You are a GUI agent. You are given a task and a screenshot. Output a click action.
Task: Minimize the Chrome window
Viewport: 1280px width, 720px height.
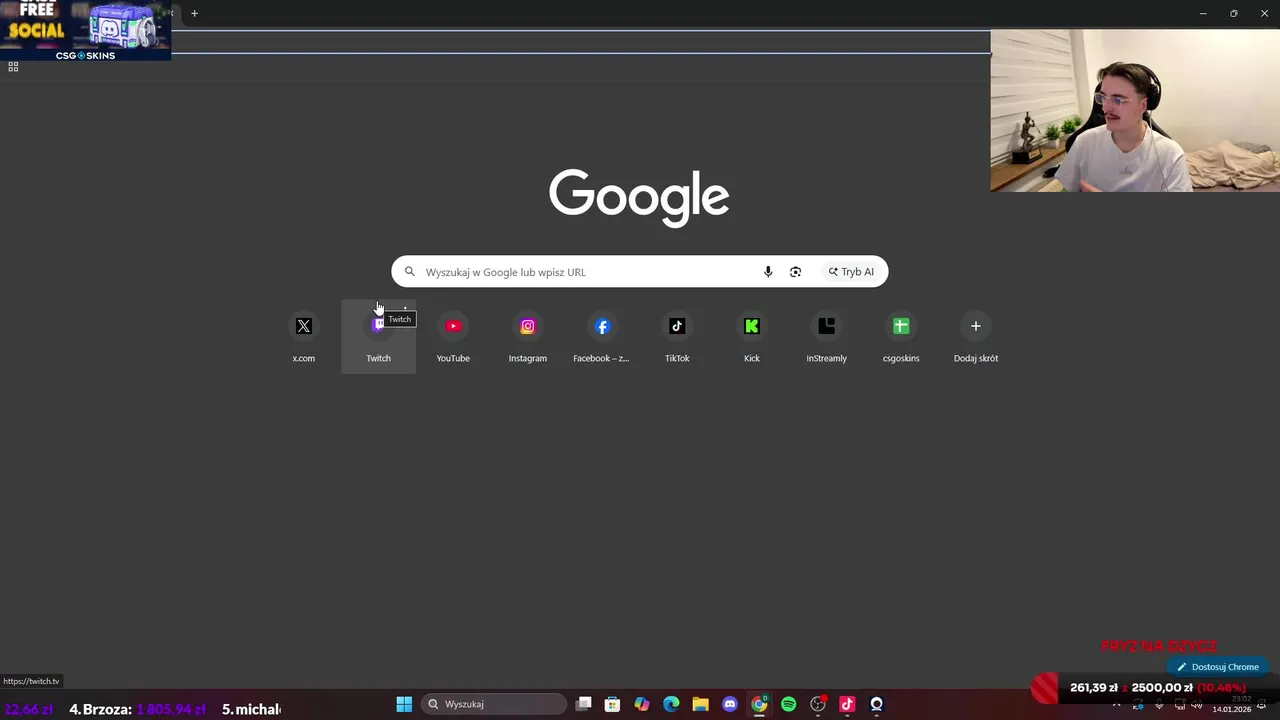pos(1203,13)
